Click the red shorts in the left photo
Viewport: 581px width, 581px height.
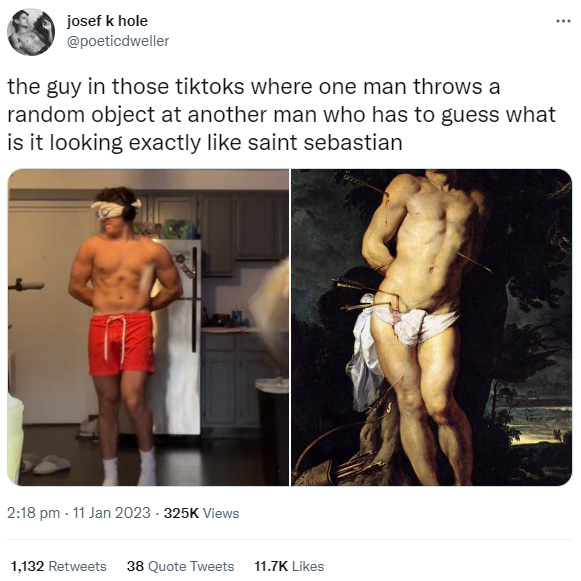click(121, 344)
